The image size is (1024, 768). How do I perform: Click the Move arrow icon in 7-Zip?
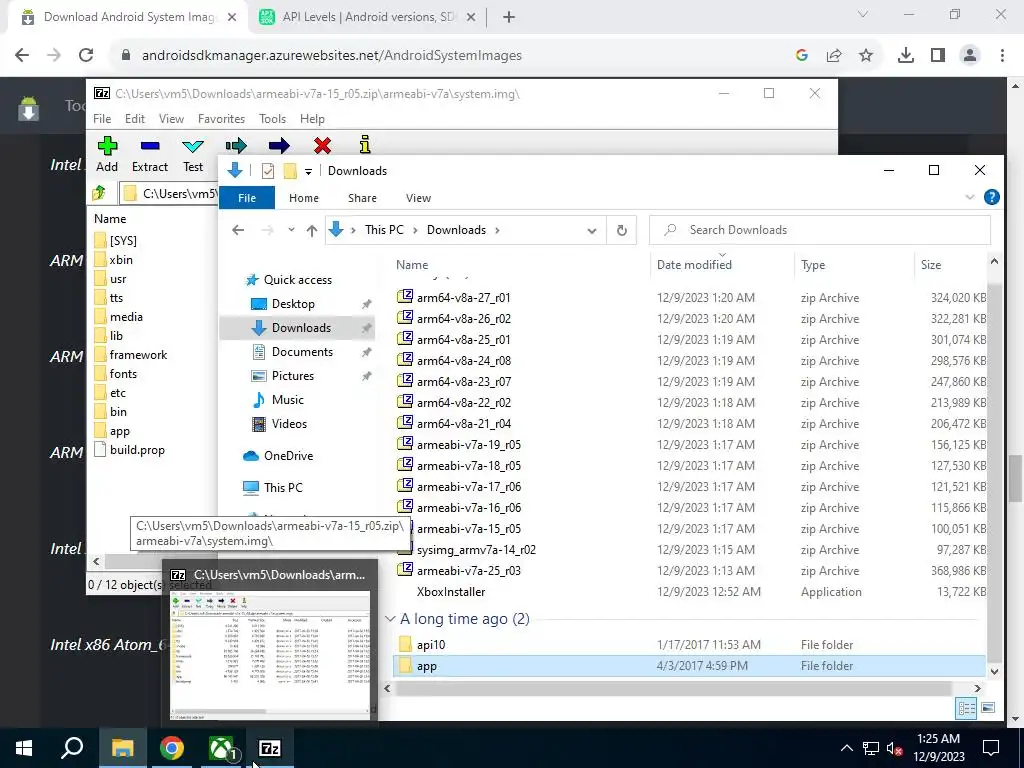click(x=279, y=145)
